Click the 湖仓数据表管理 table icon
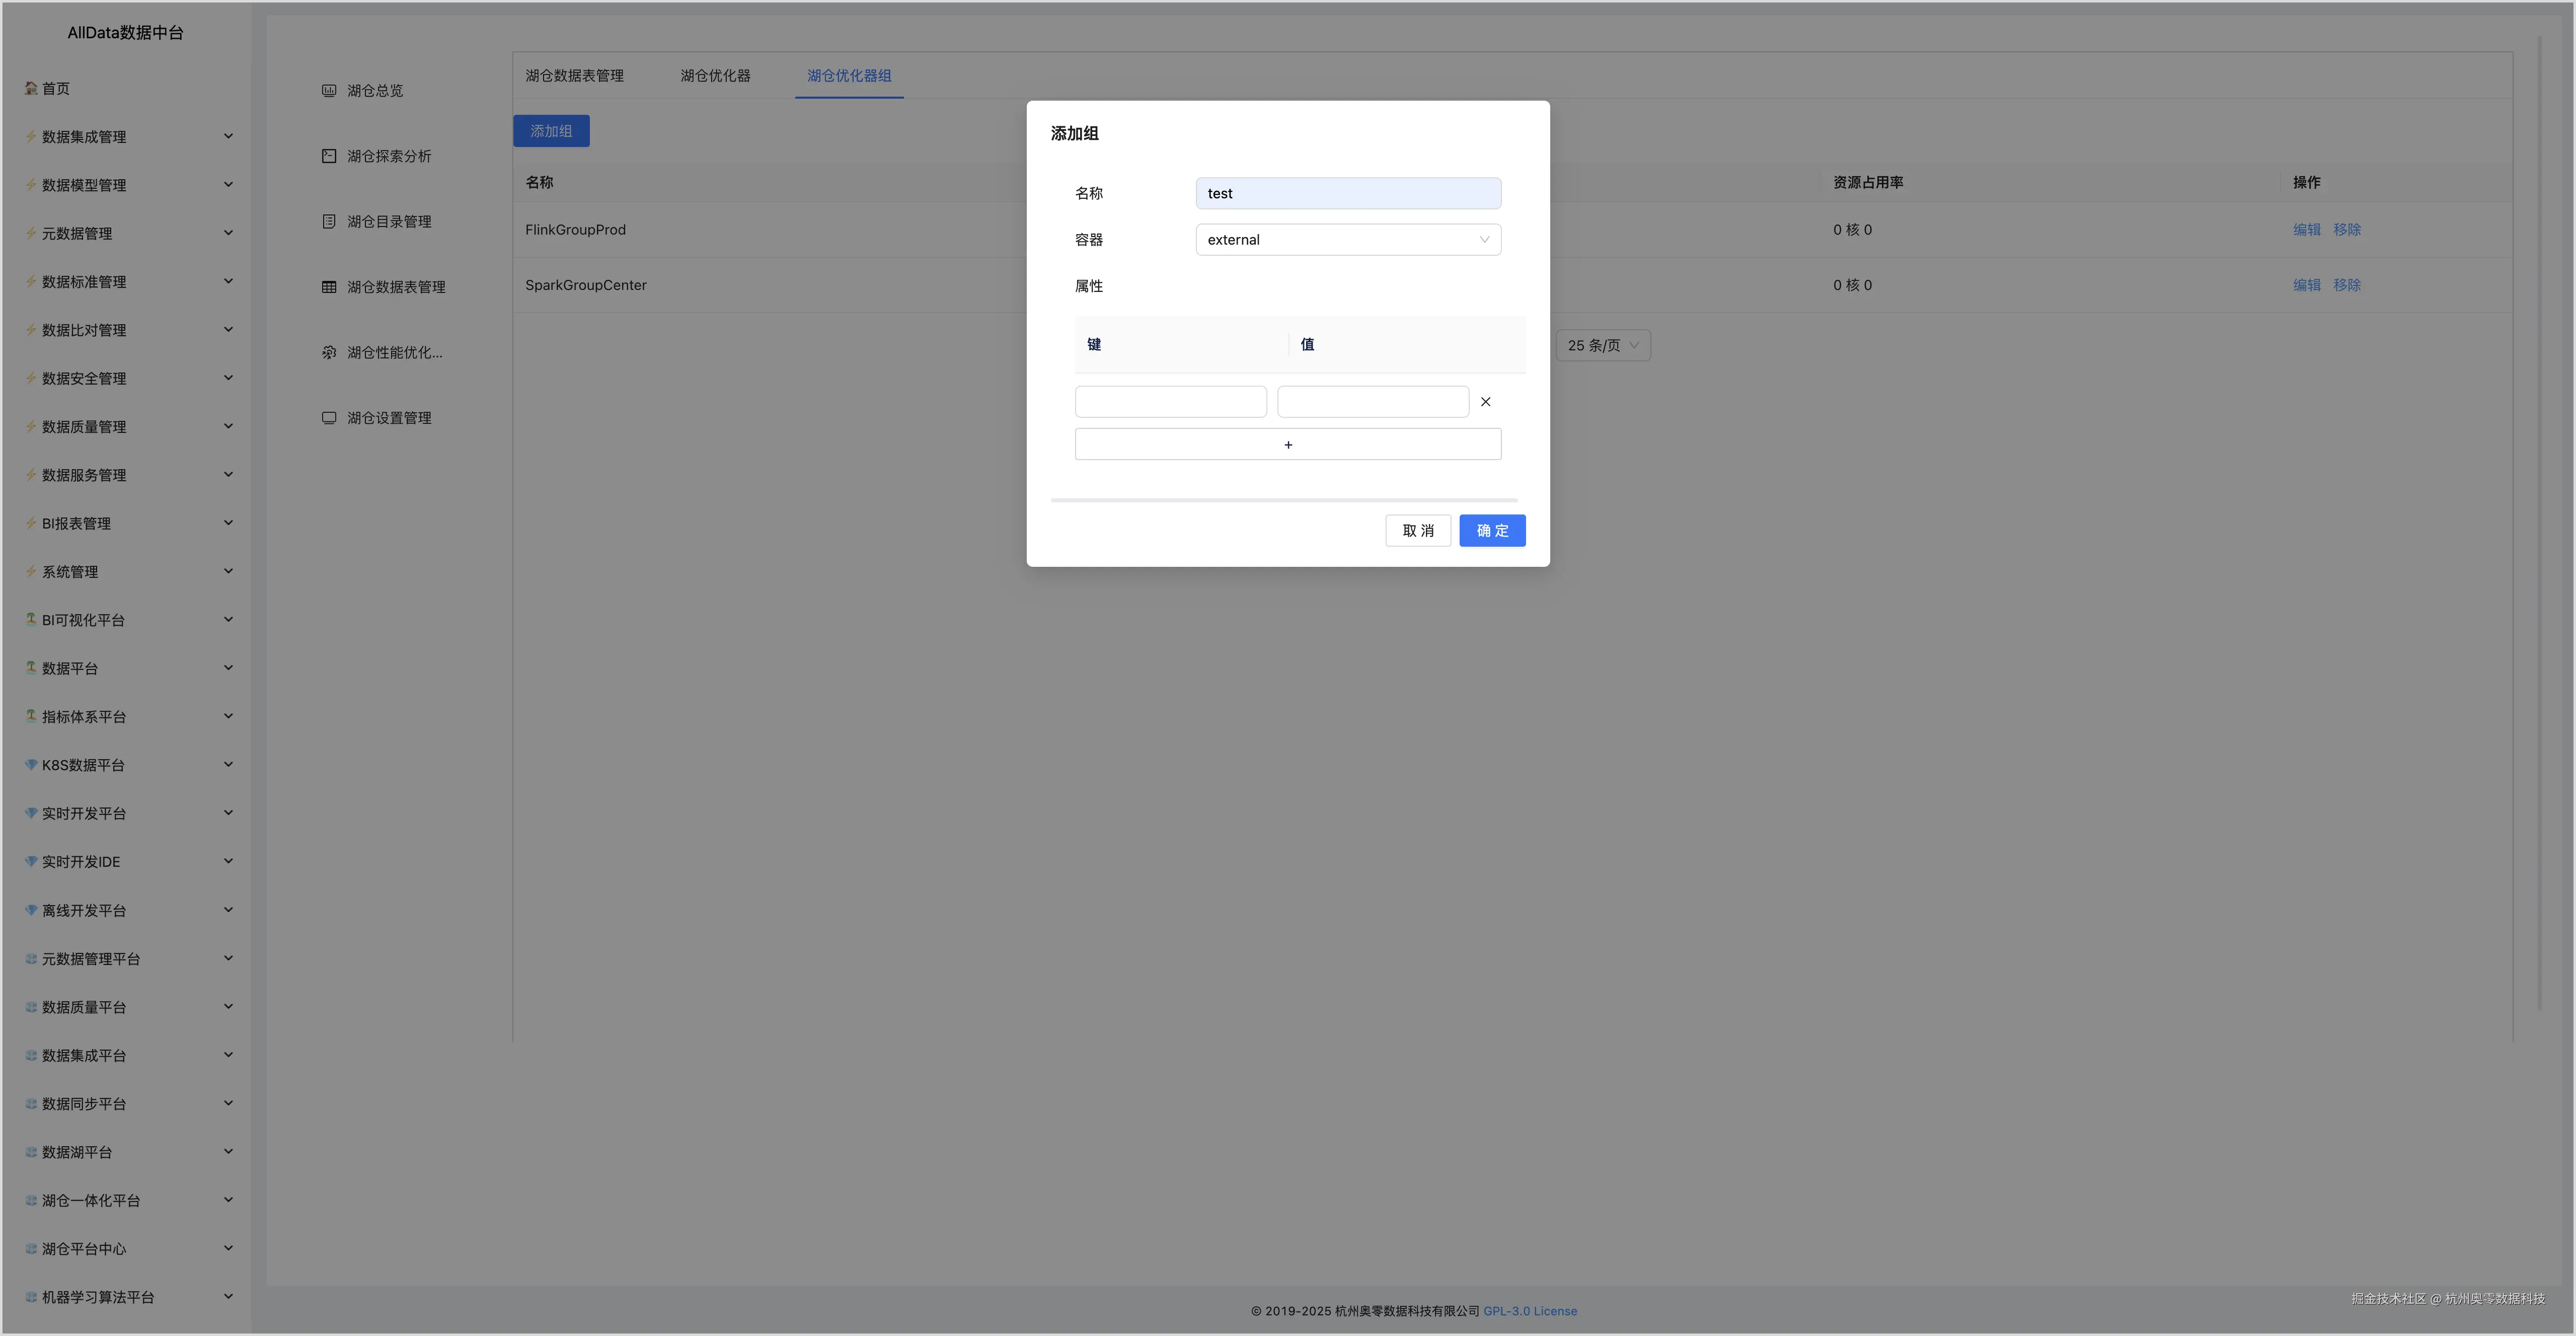2576x1336 pixels. 329,287
